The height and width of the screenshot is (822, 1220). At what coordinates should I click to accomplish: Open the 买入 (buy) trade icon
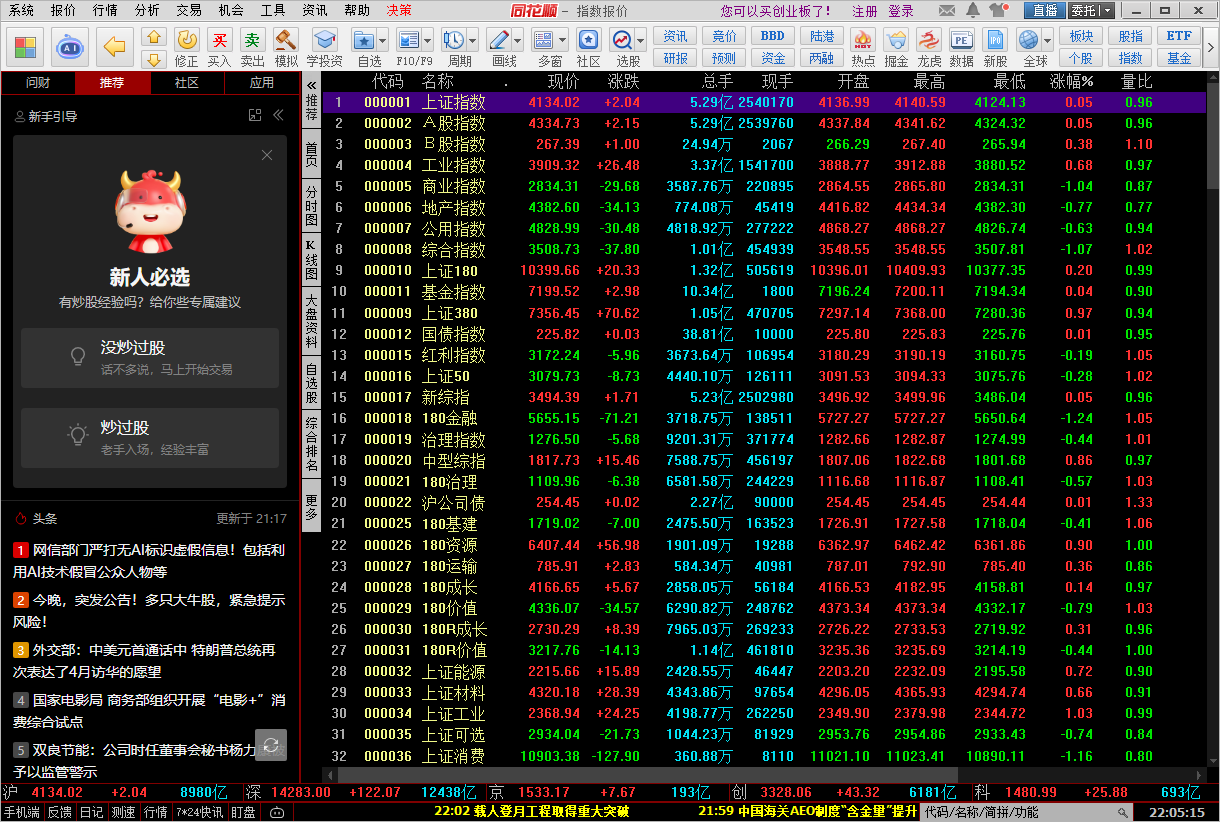point(219,41)
